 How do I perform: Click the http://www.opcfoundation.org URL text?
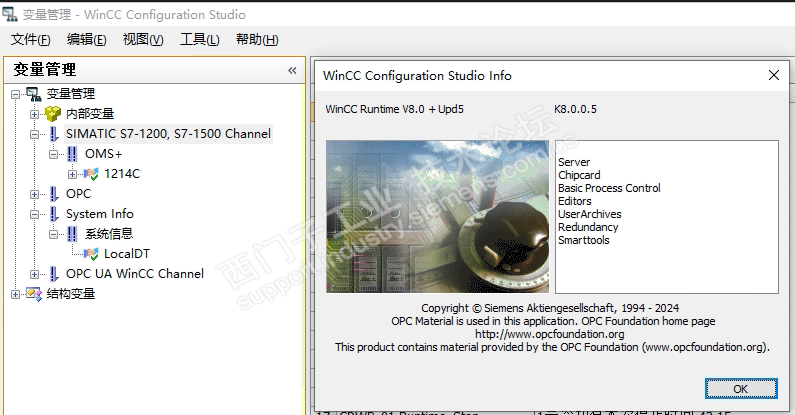point(550,334)
